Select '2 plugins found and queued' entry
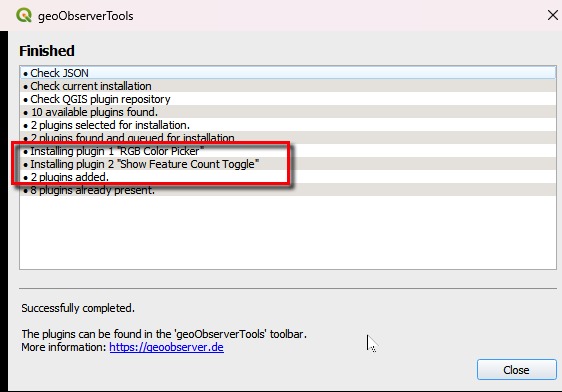This screenshot has height=392, width=562. 288,138
